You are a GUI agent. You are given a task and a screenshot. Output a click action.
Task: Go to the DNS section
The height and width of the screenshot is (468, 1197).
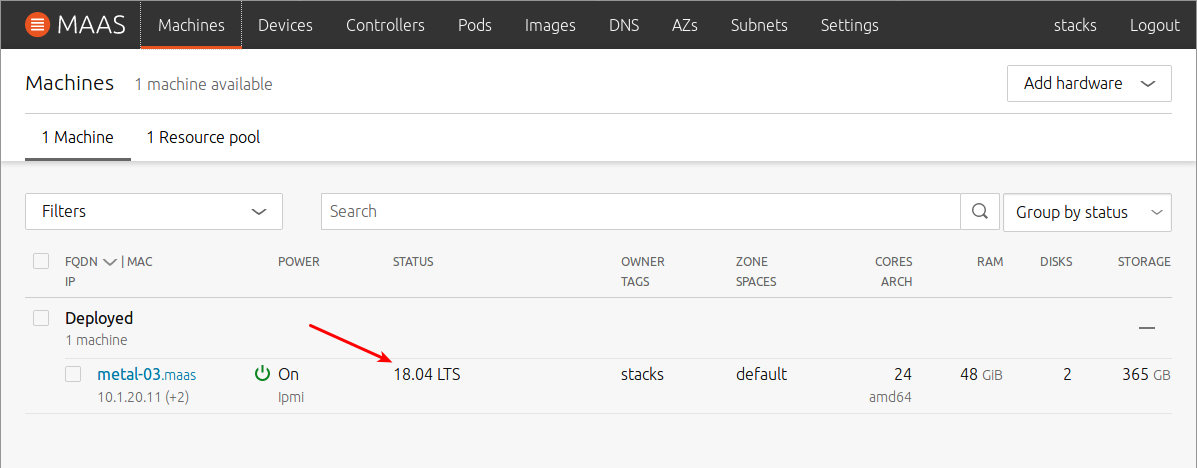[x=624, y=25]
